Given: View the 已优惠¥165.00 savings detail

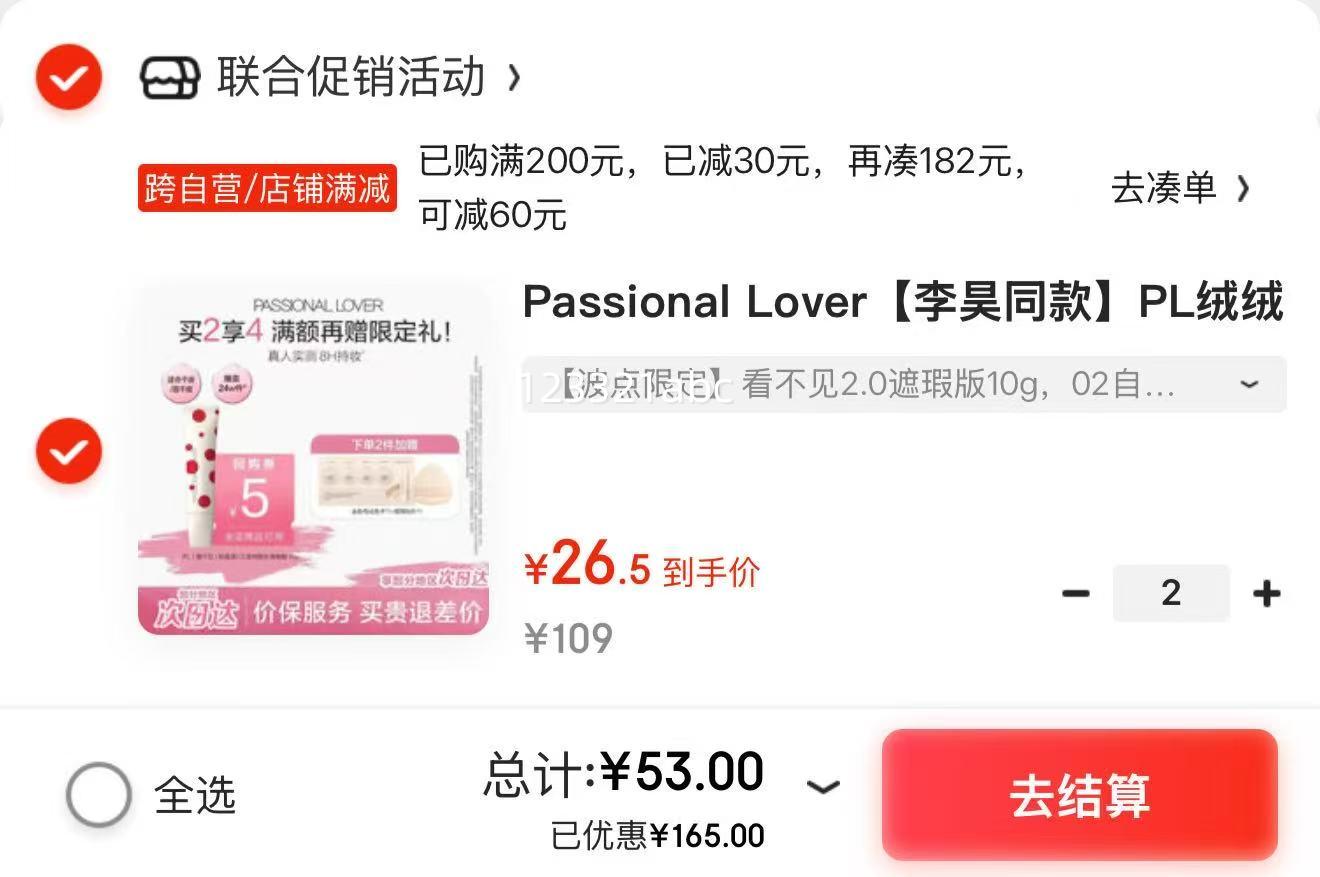Looking at the screenshot, I should tap(657, 836).
